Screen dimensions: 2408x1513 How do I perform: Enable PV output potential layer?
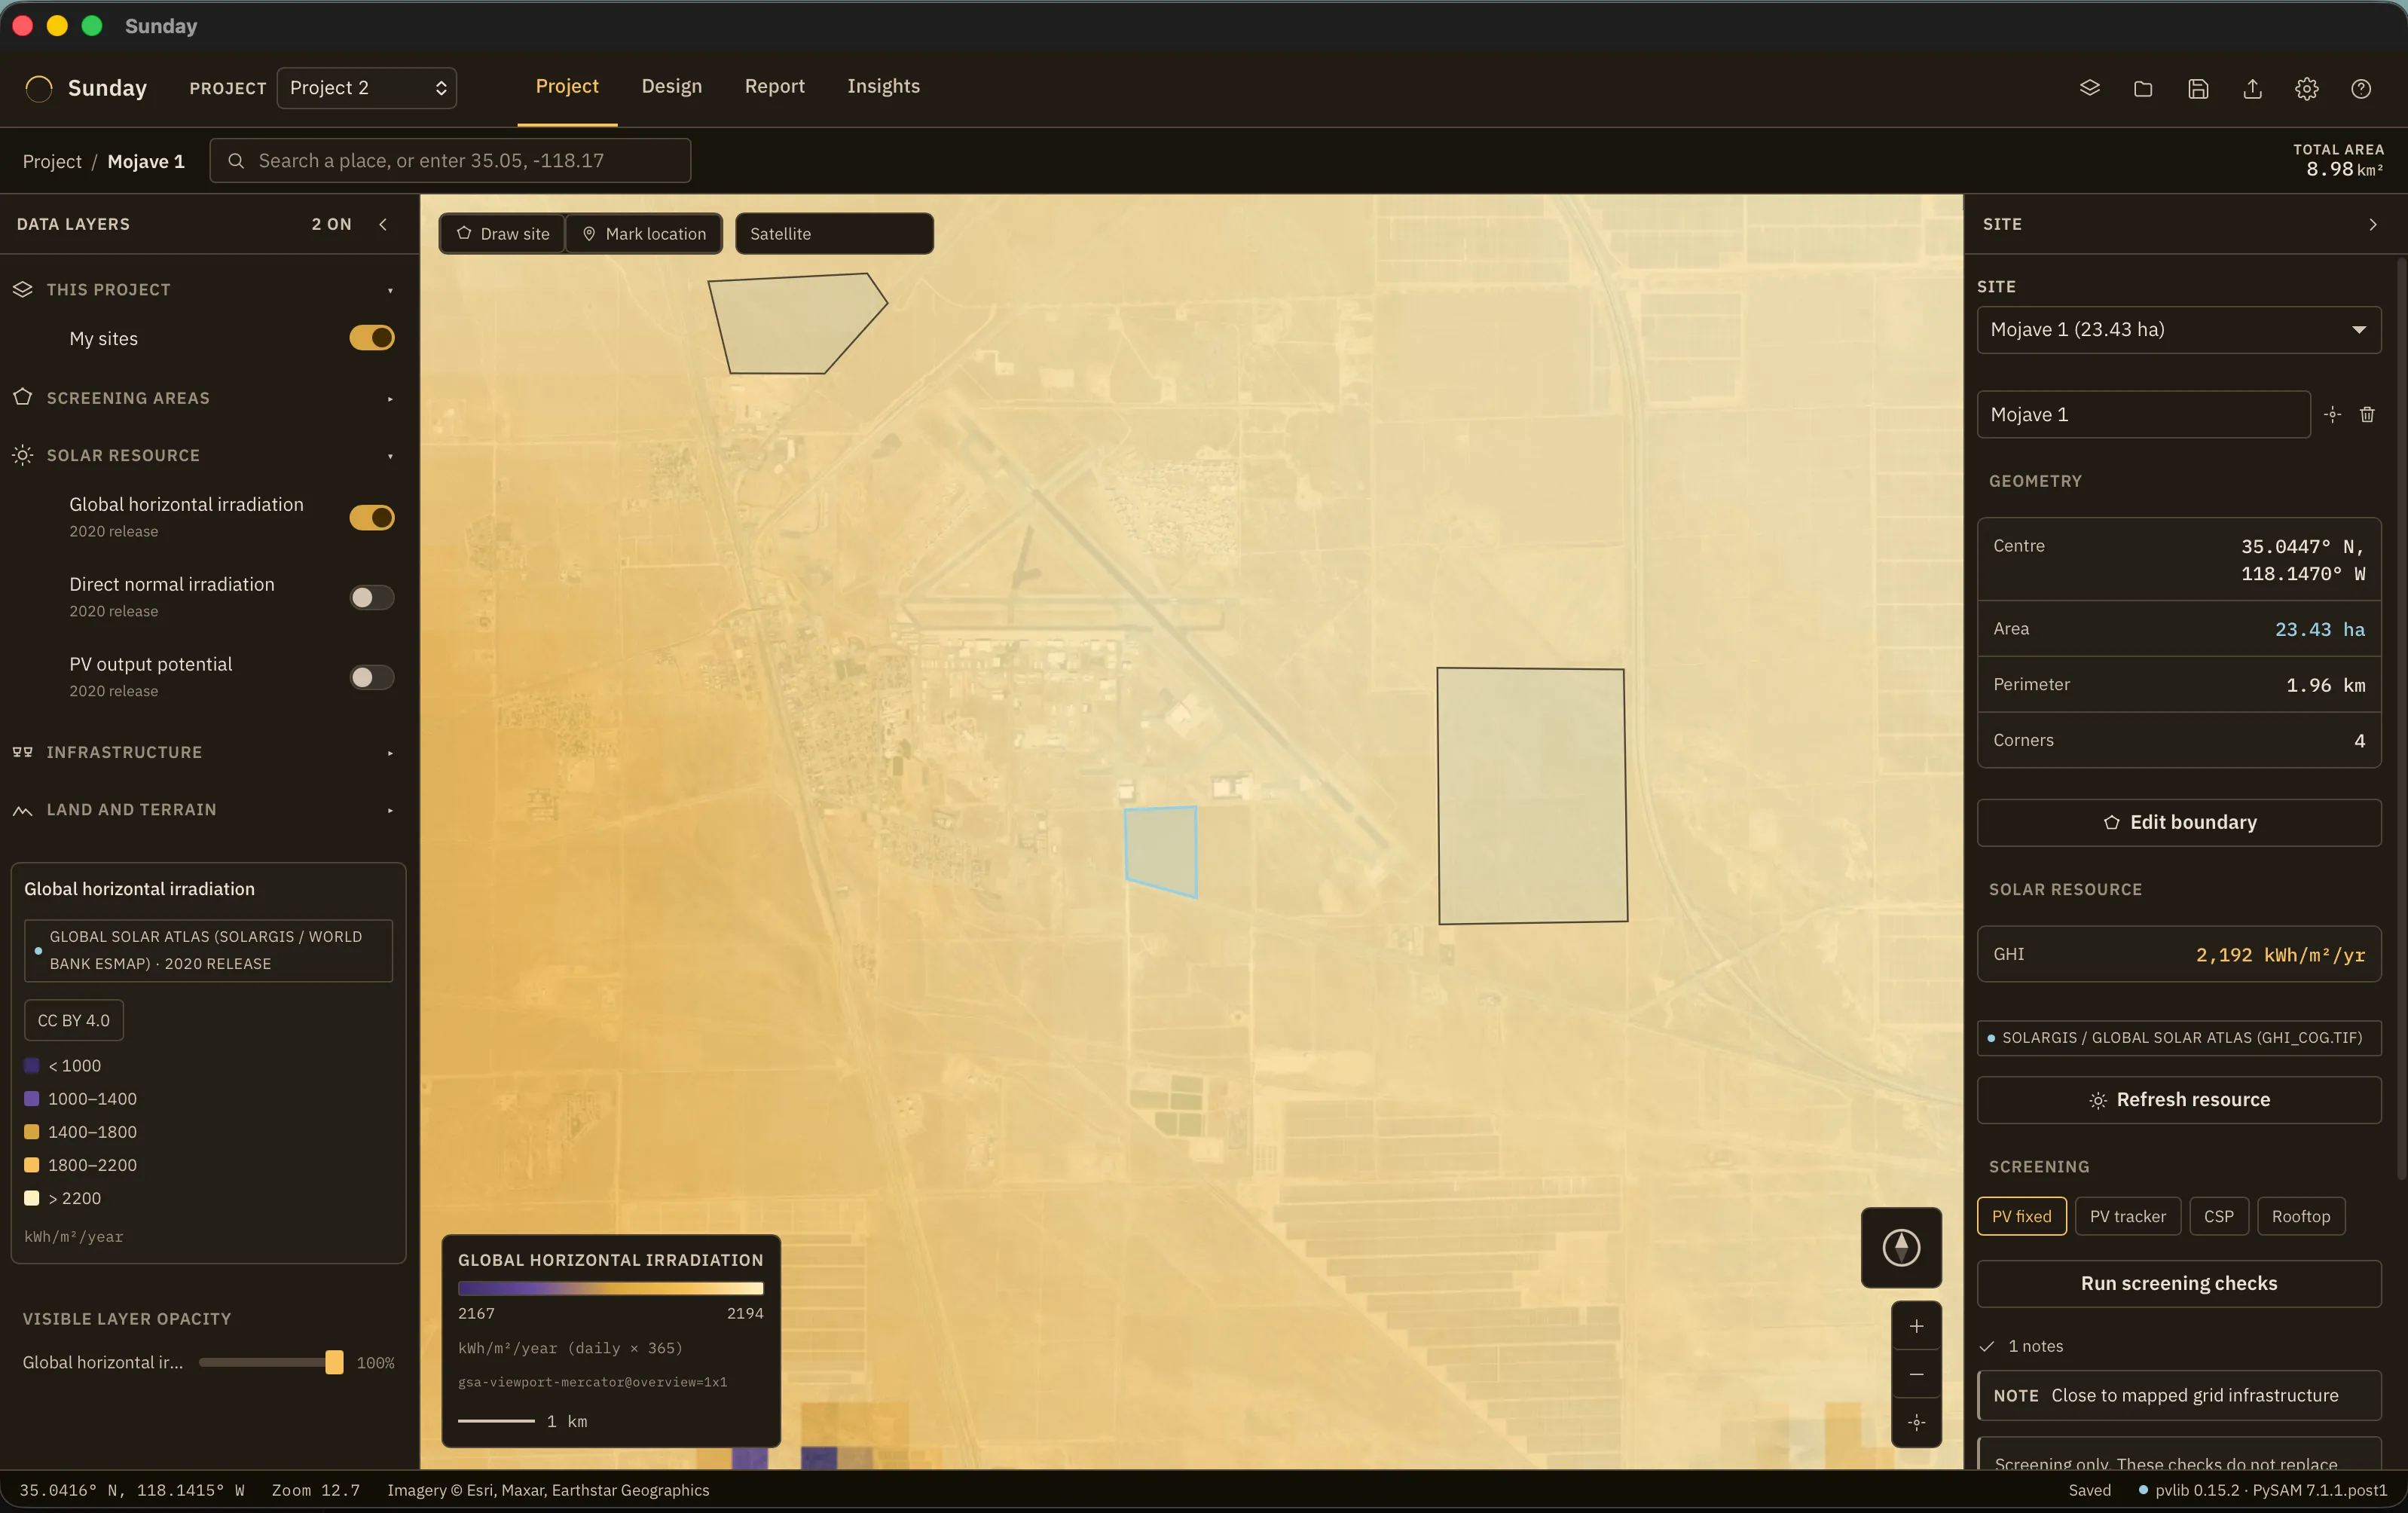point(371,677)
